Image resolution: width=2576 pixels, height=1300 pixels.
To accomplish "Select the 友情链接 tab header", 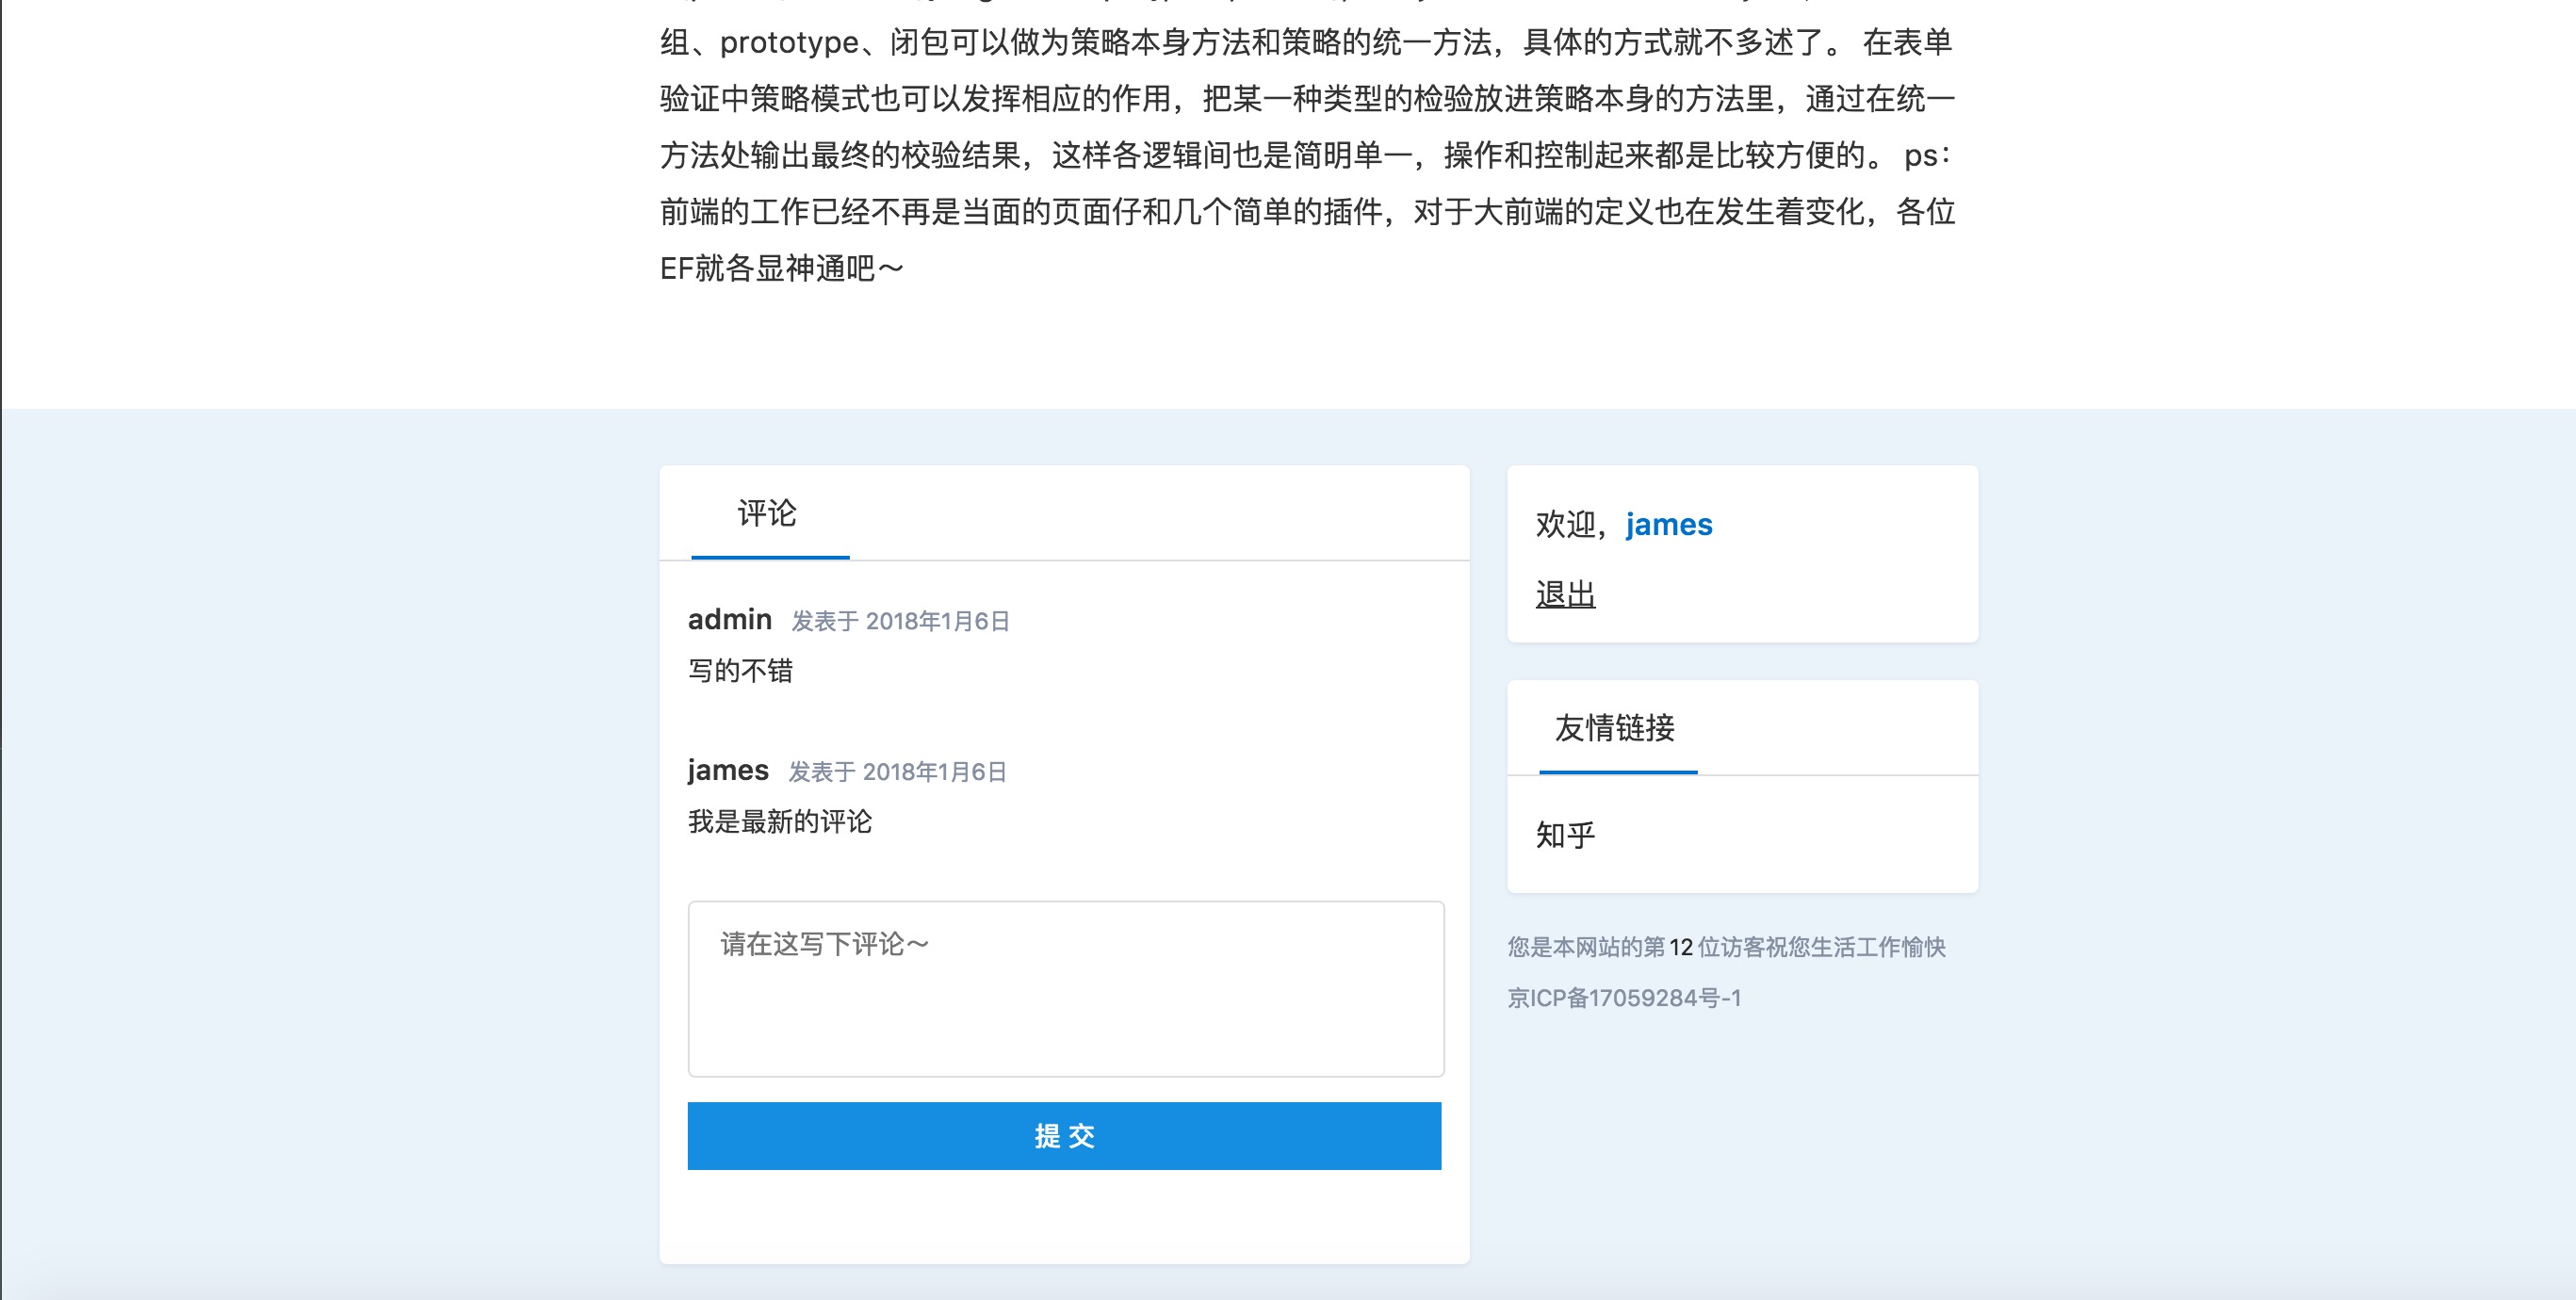I will point(1614,727).
